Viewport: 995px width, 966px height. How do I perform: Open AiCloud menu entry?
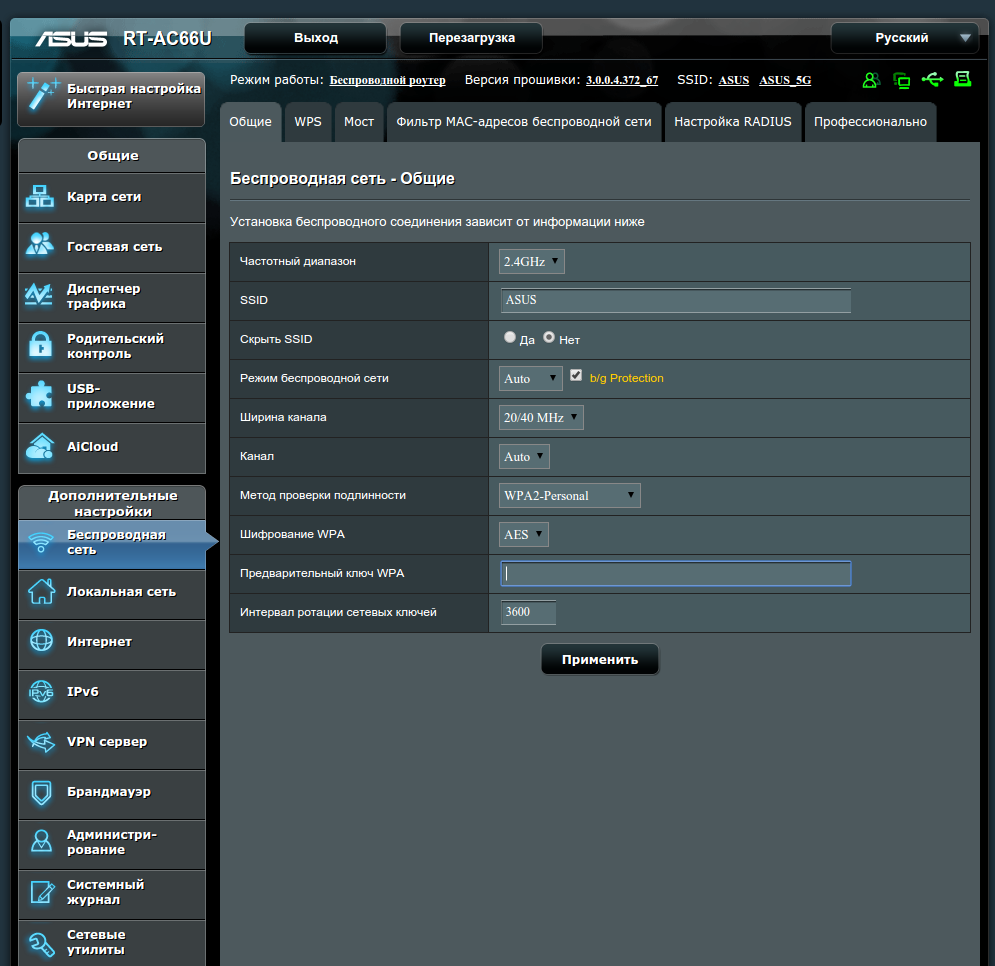pyautogui.click(x=112, y=448)
